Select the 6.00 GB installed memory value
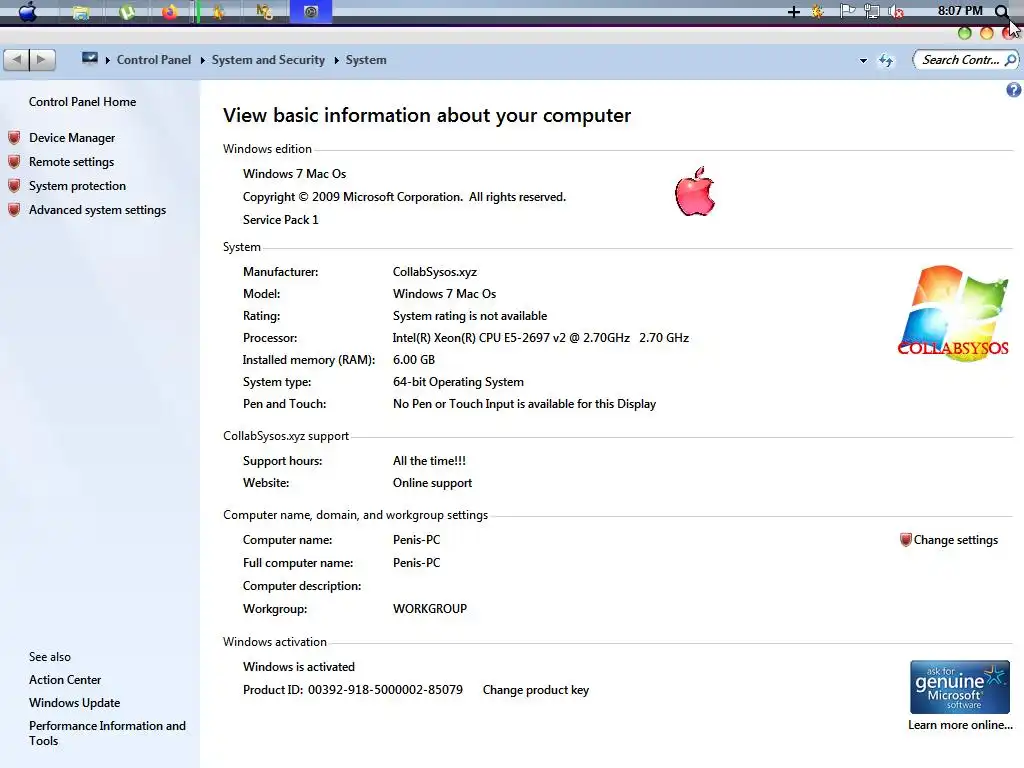 [x=413, y=360]
